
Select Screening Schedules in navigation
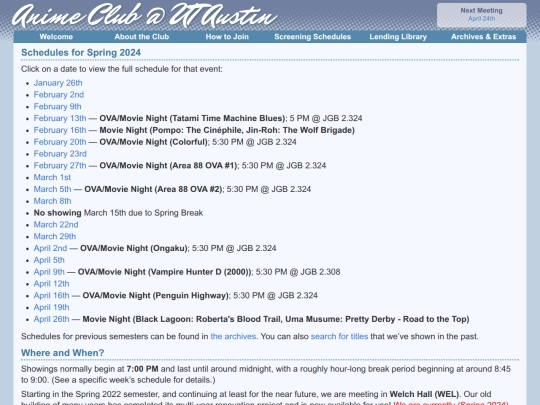pos(312,37)
